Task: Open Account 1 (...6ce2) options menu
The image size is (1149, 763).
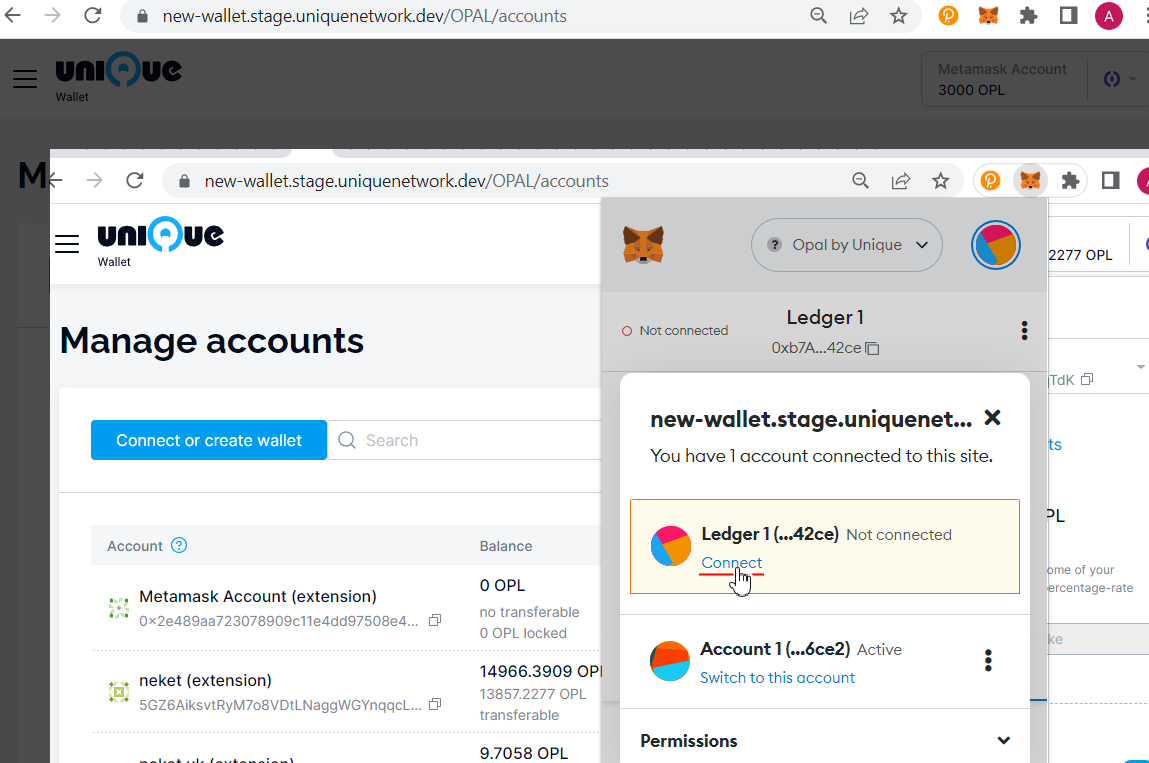Action: pyautogui.click(x=989, y=660)
